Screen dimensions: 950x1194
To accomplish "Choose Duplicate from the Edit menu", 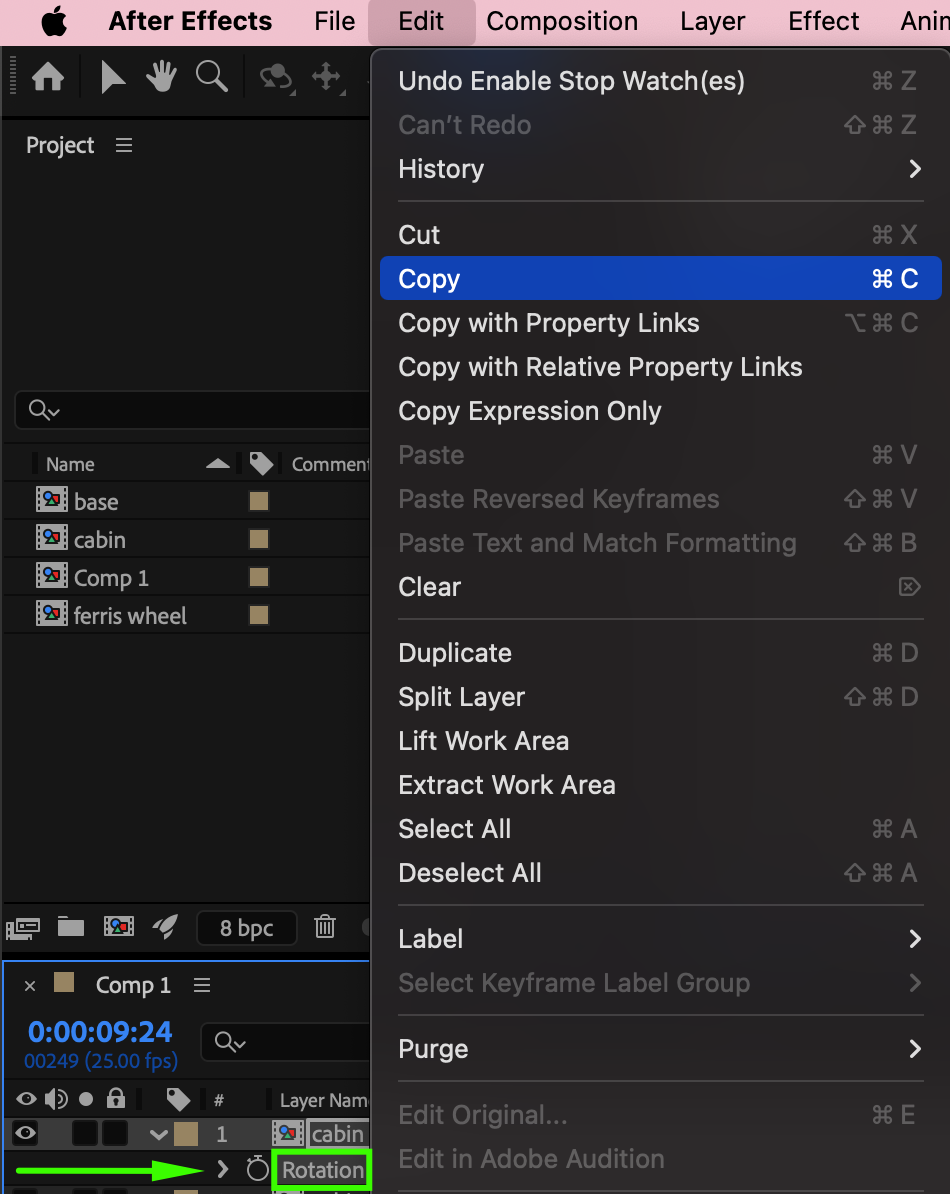I will (660, 653).
